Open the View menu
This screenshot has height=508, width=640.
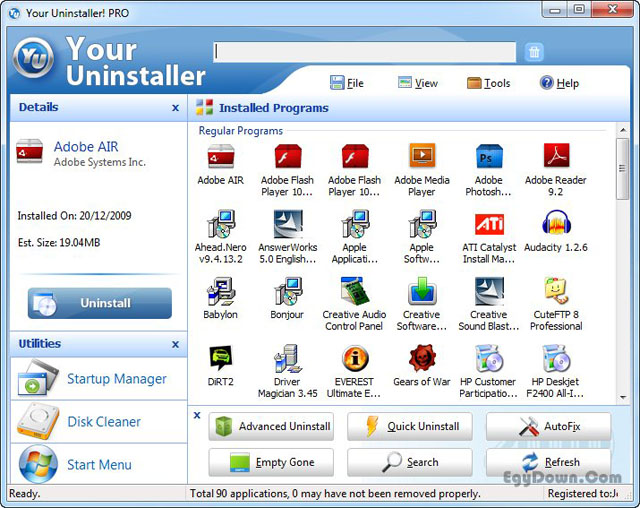click(x=418, y=83)
